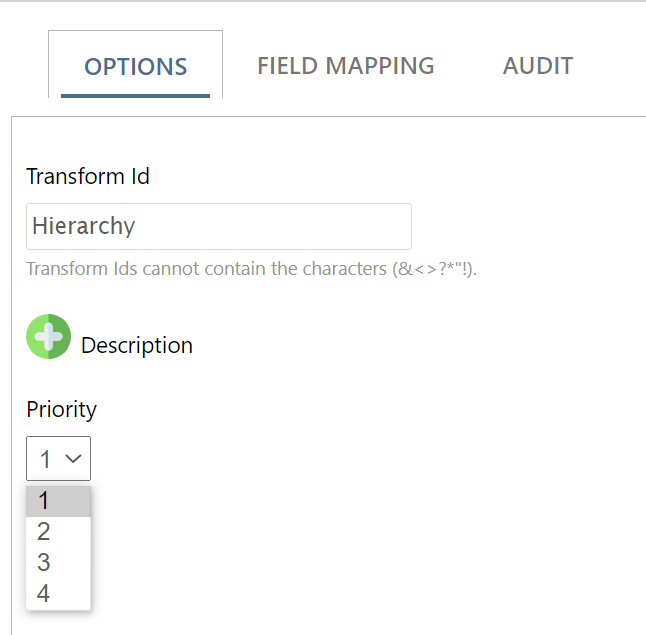This screenshot has height=635, width=646.
Task: Place the cursor after the word Hierarchy
Action: (136, 226)
